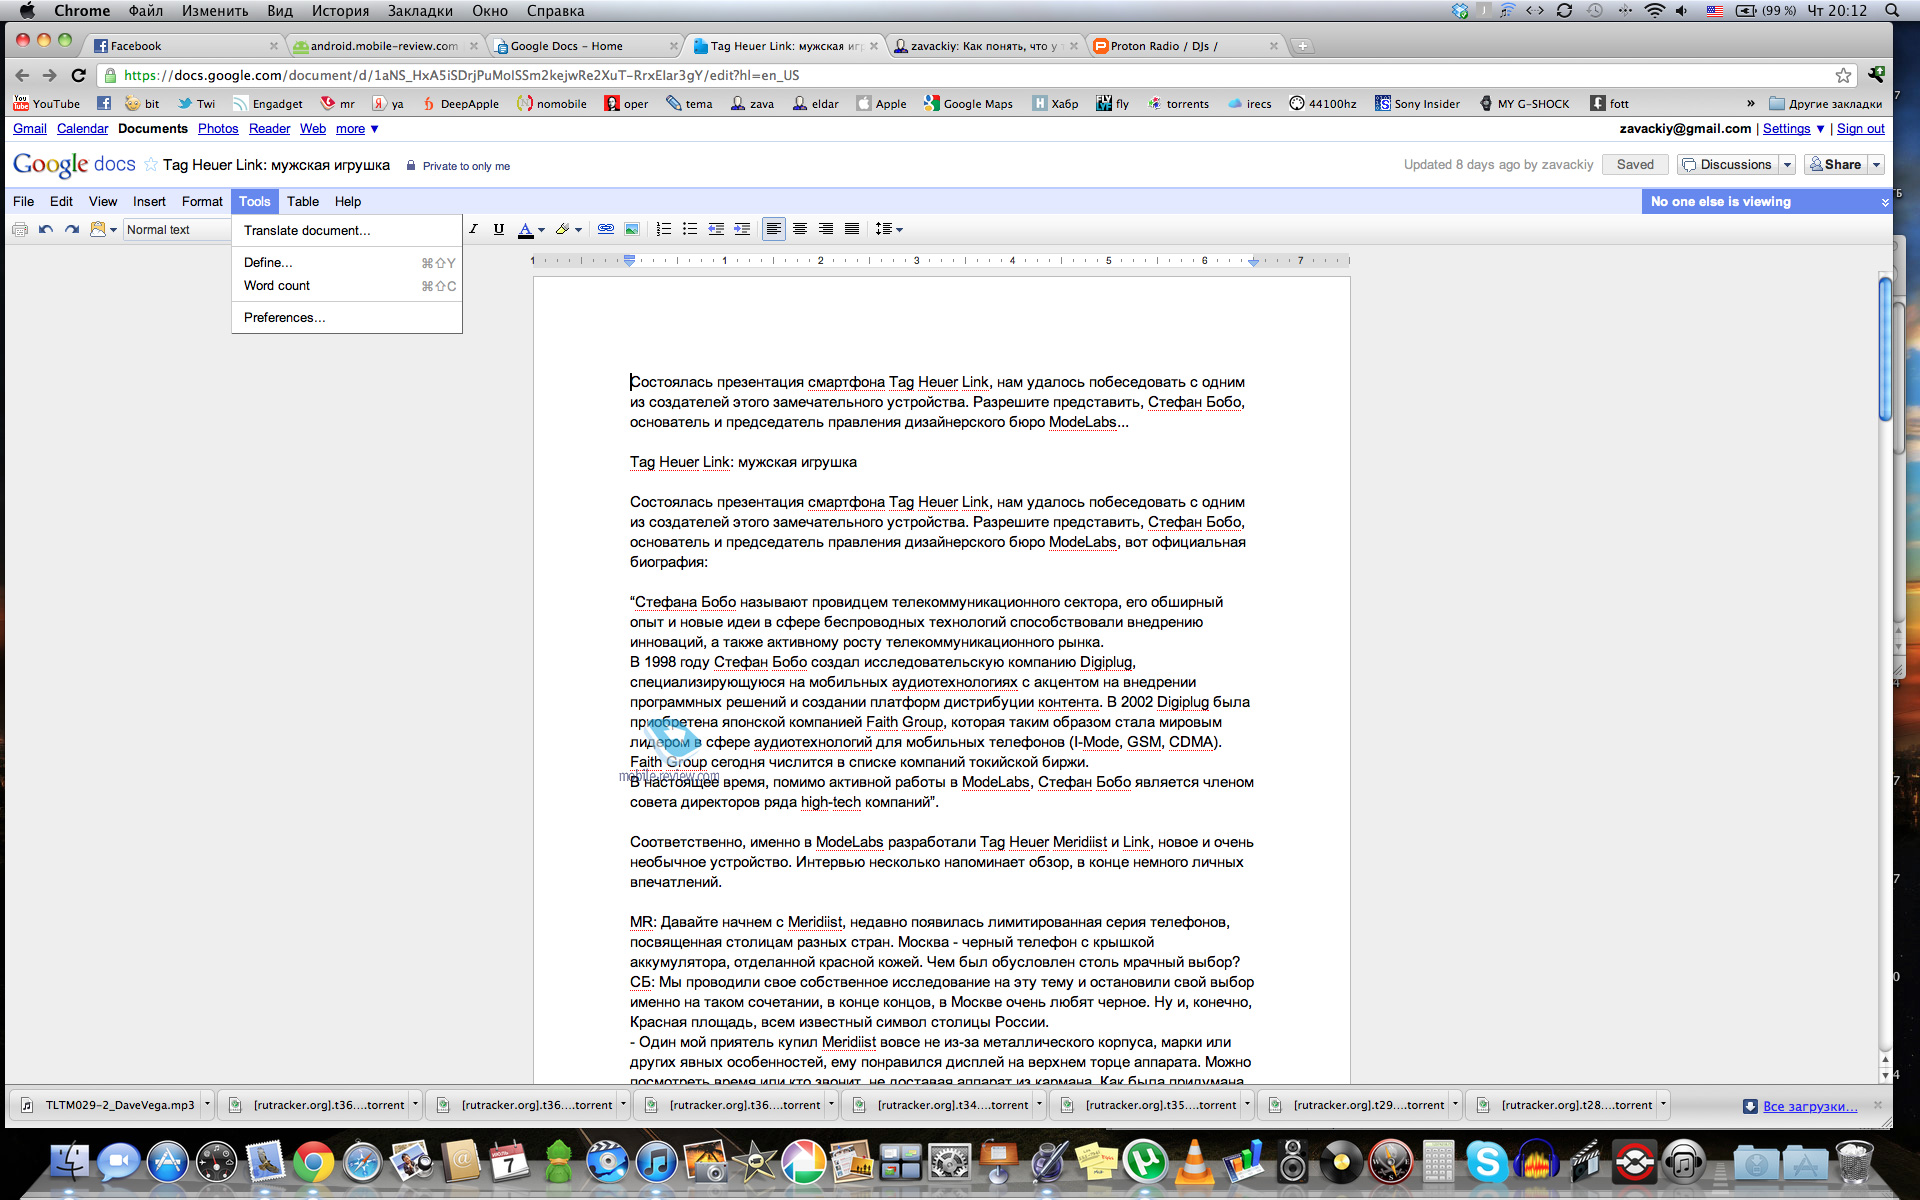The height and width of the screenshot is (1200, 1920).
Task: Open Preferences from the Tools menu
Action: point(347,317)
